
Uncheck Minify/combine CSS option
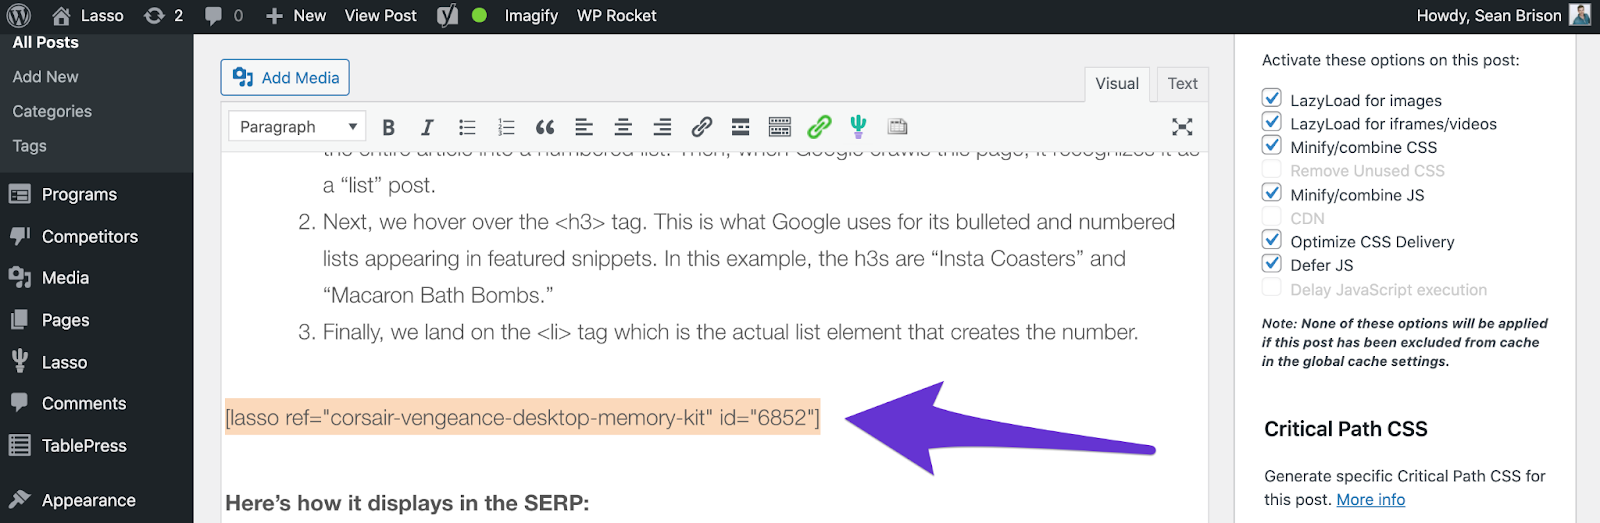click(x=1272, y=145)
